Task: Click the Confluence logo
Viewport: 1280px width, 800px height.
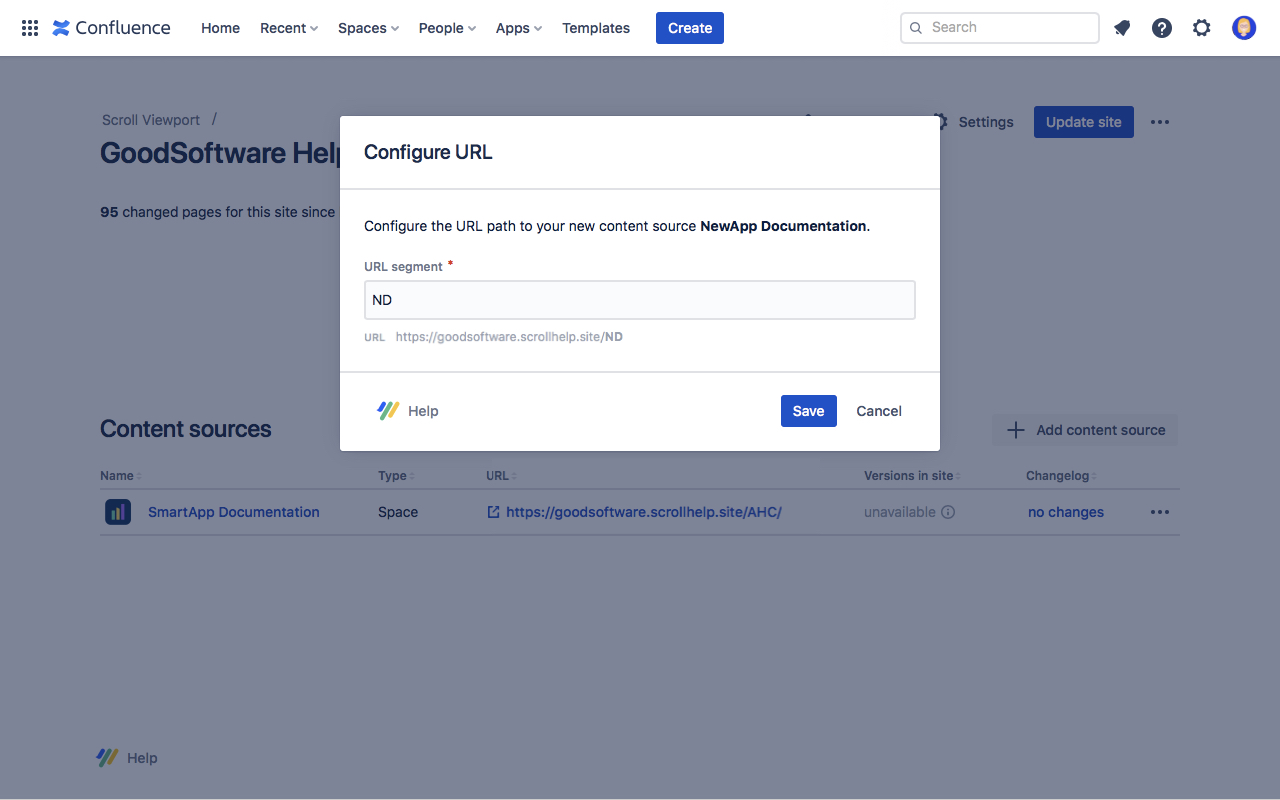Action: (x=111, y=28)
